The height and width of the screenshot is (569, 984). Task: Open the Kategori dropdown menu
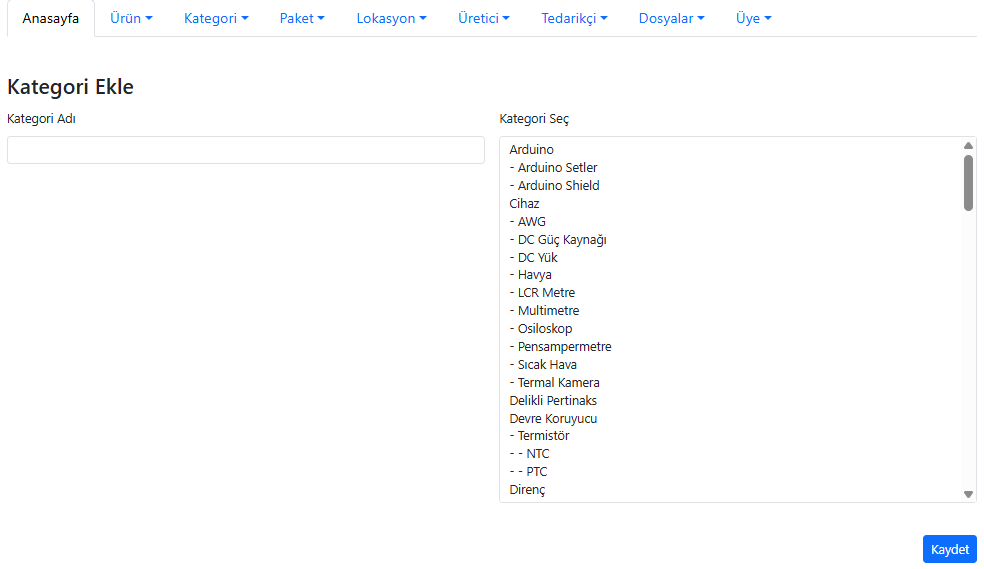pyautogui.click(x=216, y=18)
